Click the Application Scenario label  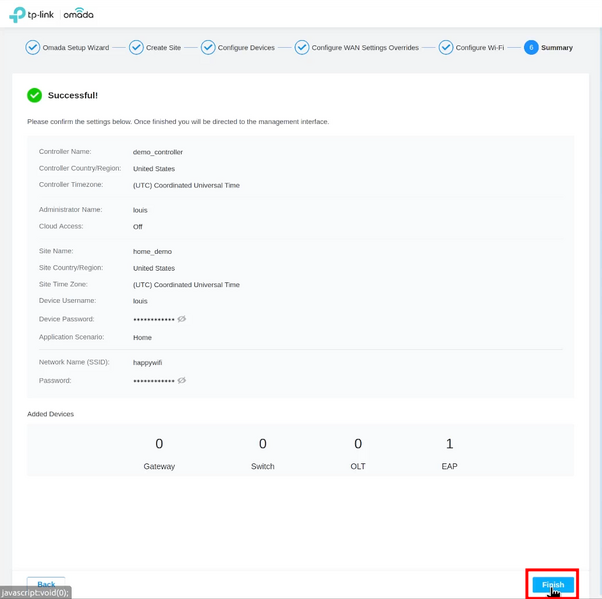[x=71, y=337]
